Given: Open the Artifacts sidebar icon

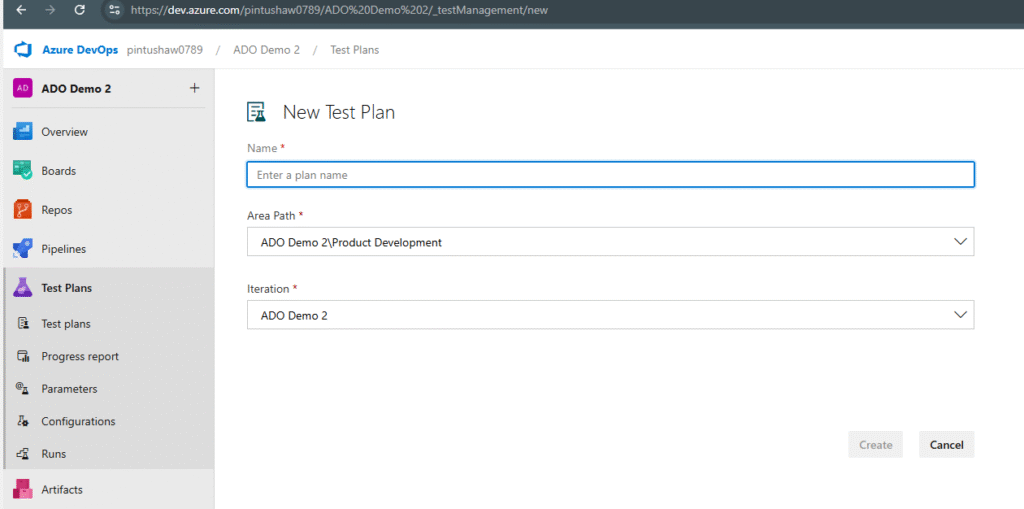Looking at the screenshot, I should [23, 489].
